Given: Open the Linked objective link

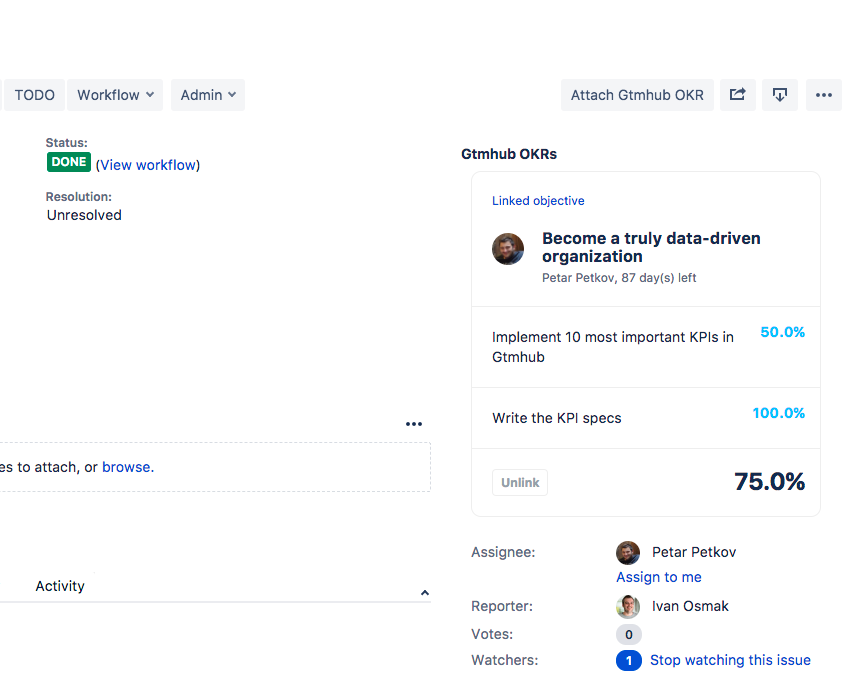Looking at the screenshot, I should pyautogui.click(x=538, y=201).
